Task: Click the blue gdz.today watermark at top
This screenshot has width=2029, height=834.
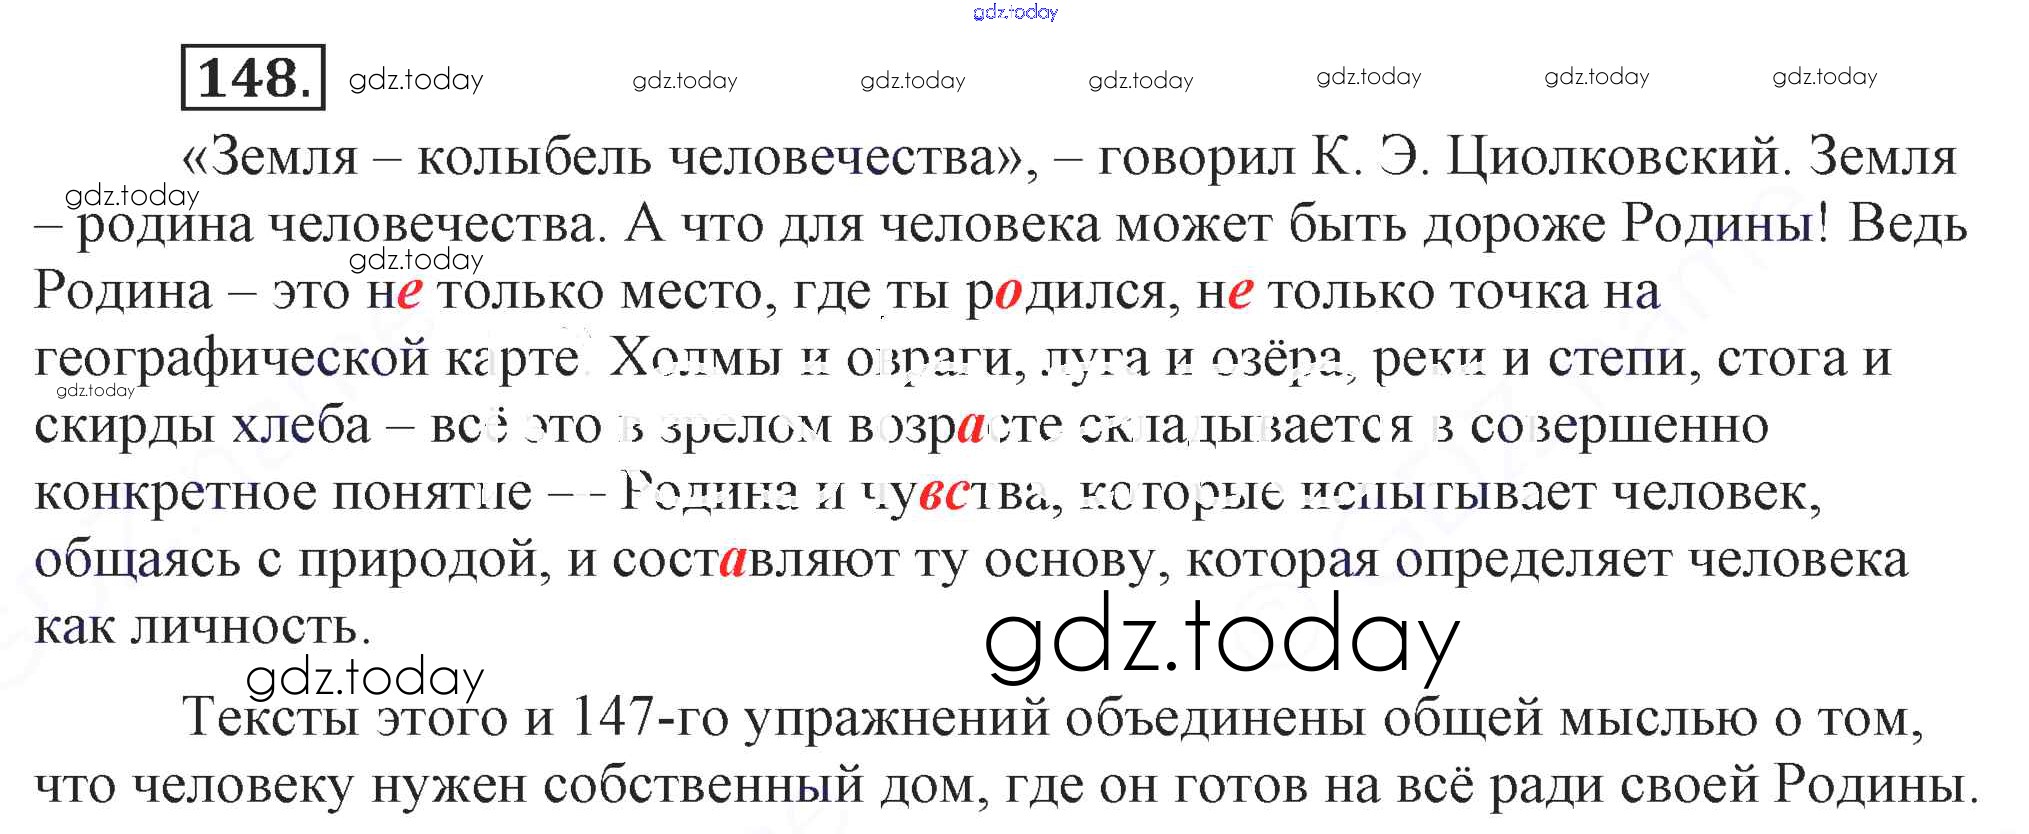Action: point(1014,12)
